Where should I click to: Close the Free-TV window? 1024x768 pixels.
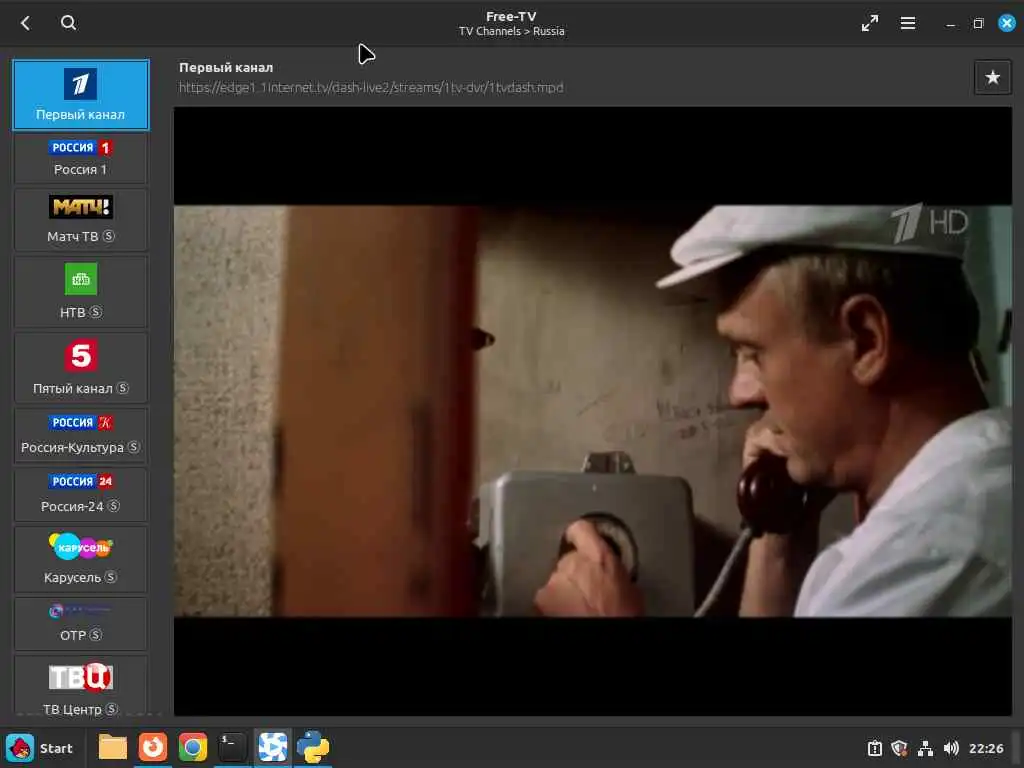point(1006,24)
